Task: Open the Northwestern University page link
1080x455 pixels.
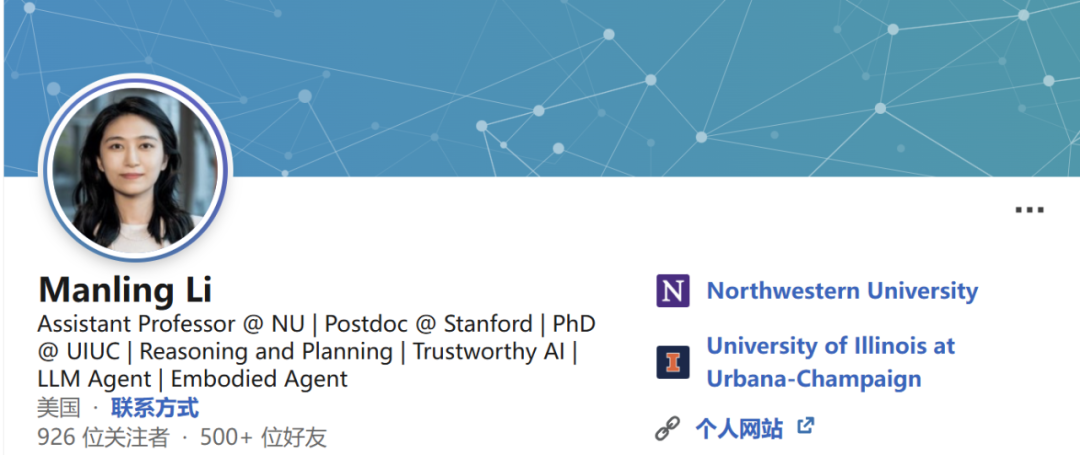Action: (842, 291)
